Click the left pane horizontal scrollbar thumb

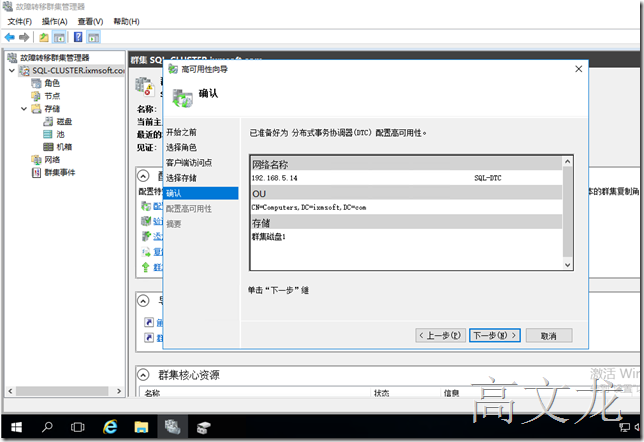62,391
